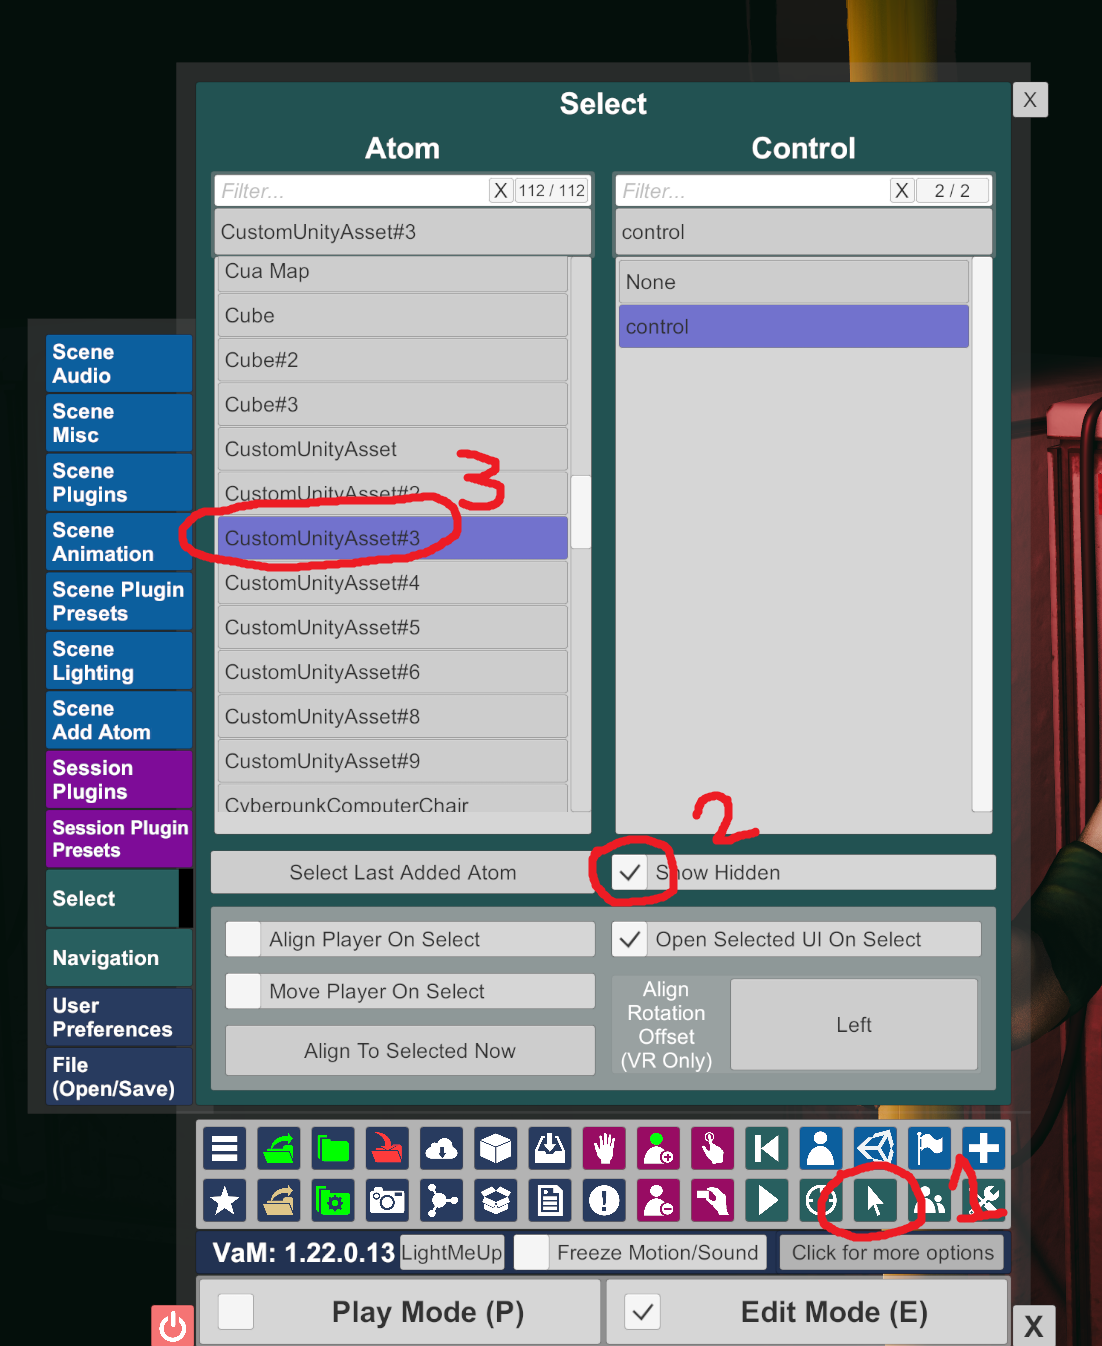Click the mouse cursor select icon
This screenshot has height=1346, width=1102.
(875, 1200)
